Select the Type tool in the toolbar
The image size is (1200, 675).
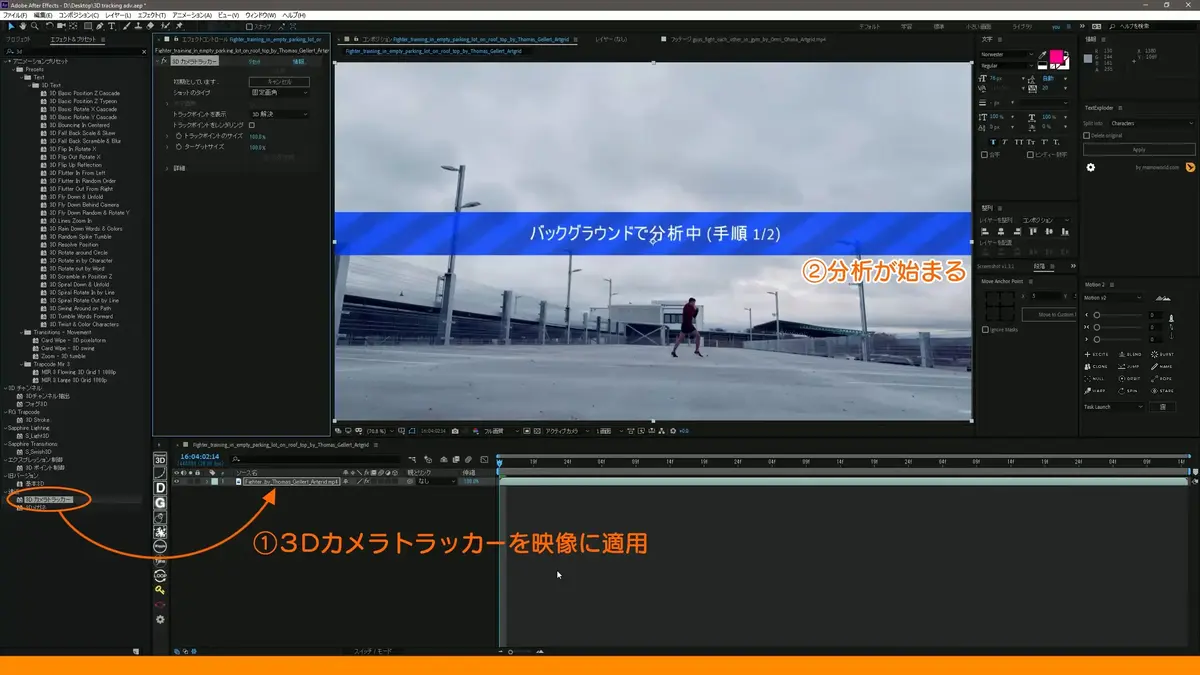pos(112,27)
